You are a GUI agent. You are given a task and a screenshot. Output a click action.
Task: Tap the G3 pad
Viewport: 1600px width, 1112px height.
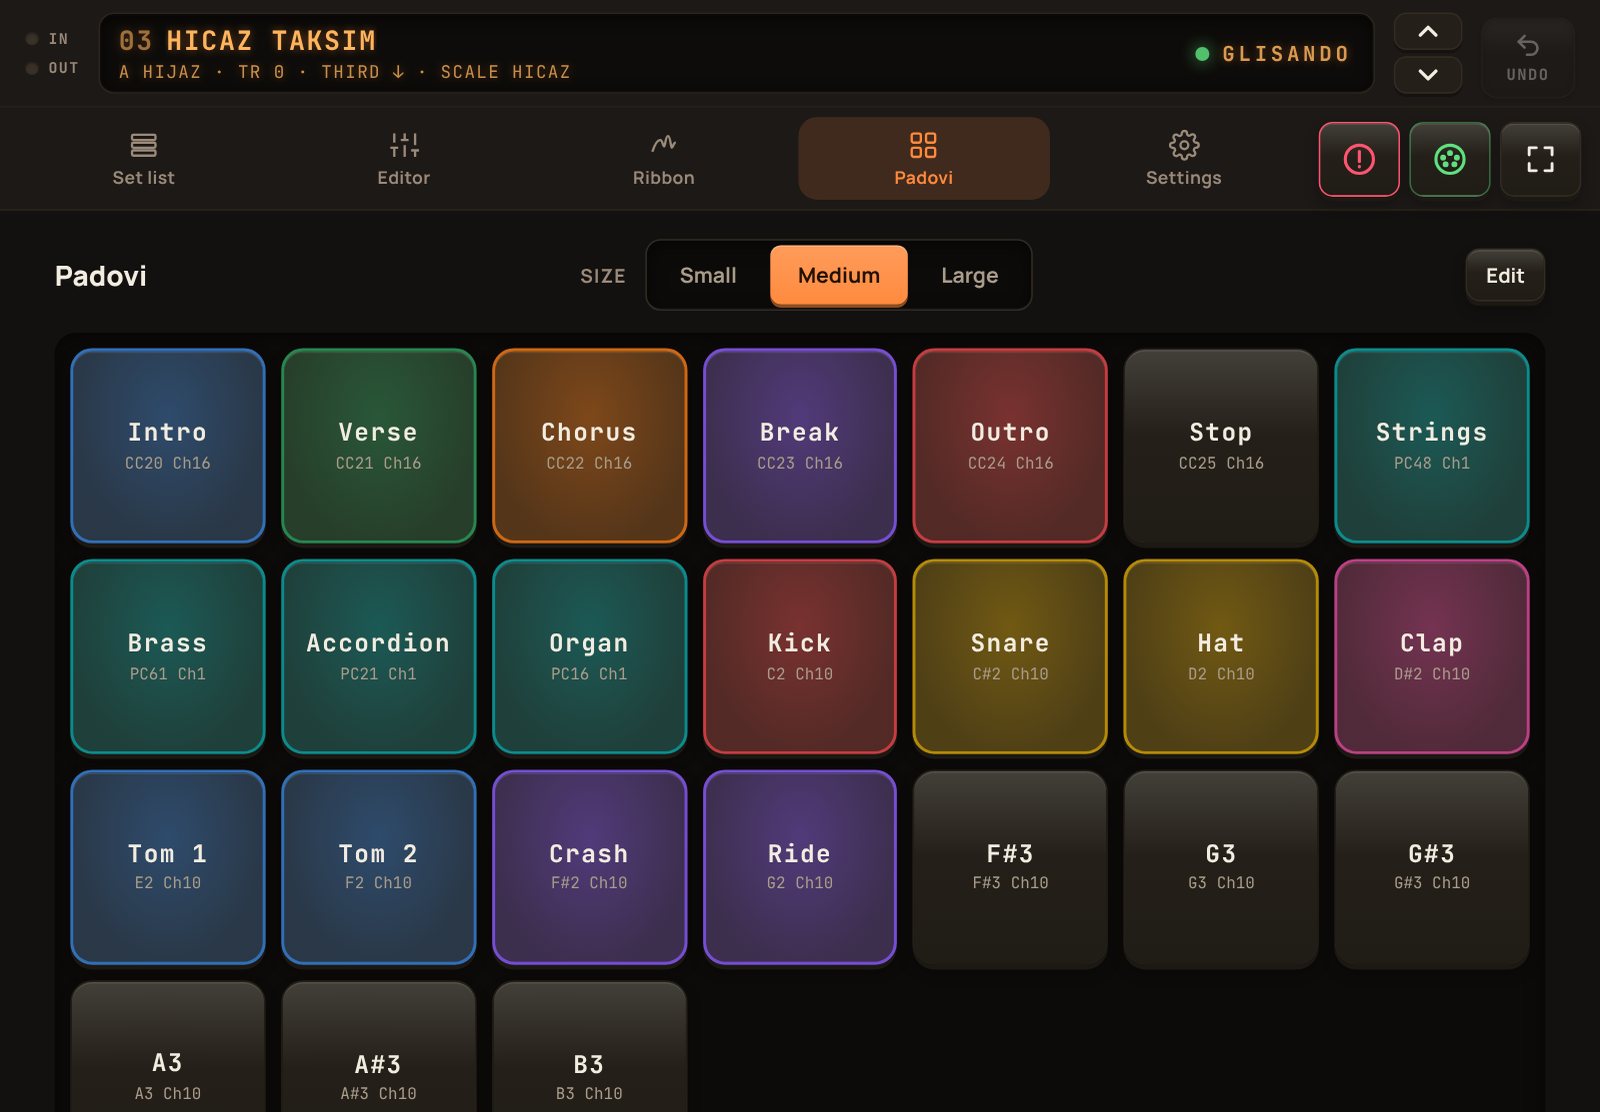pos(1221,867)
